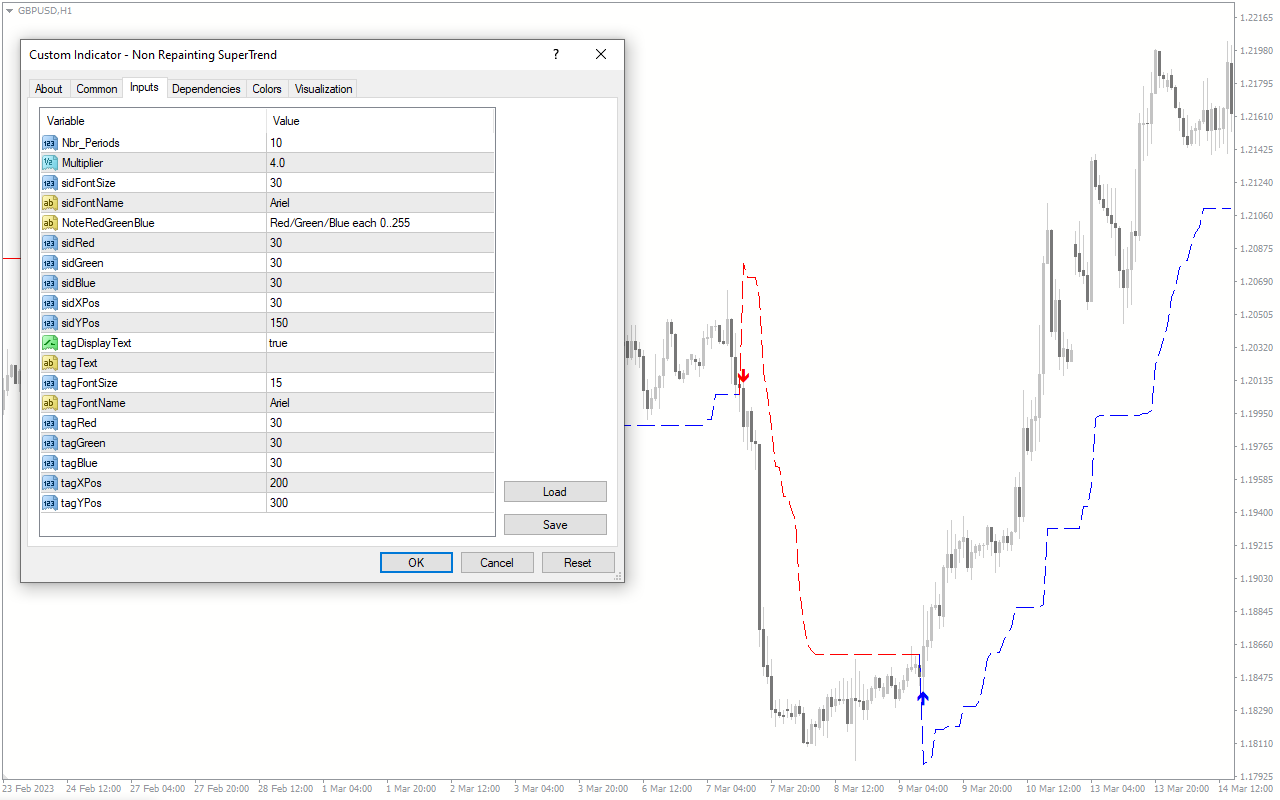1280x800 pixels.
Task: Select the tagDisplayText value true
Action: 380,343
